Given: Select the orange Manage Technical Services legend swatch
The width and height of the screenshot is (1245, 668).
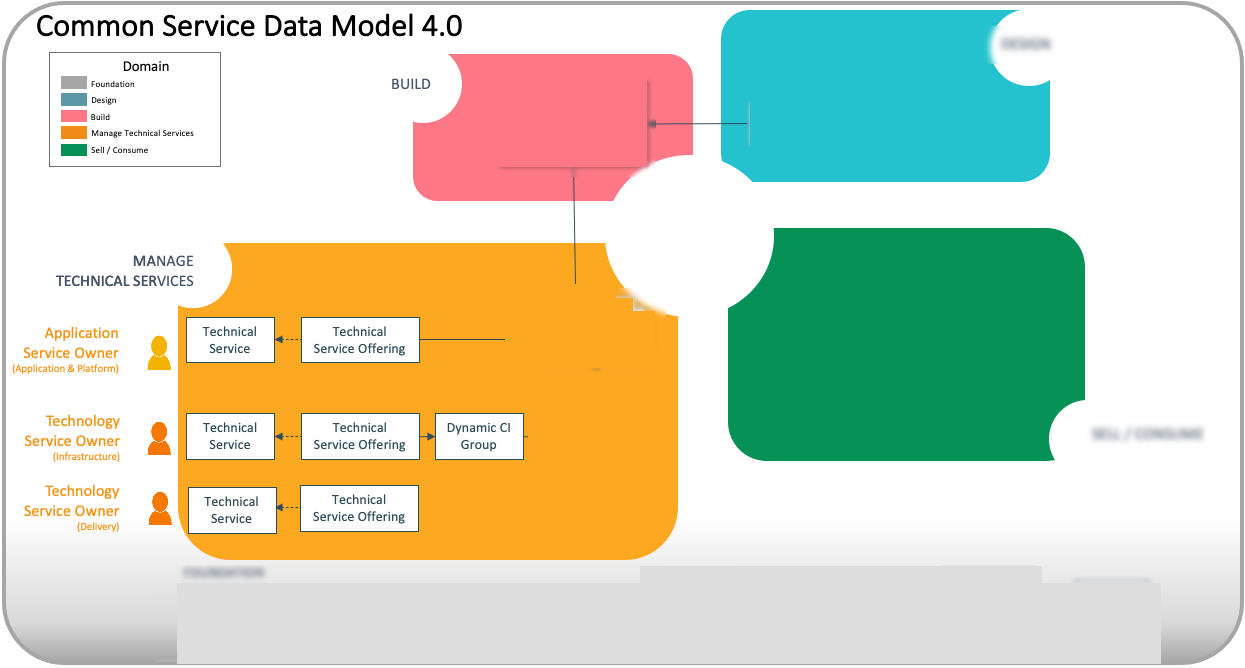Looking at the screenshot, I should (74, 133).
